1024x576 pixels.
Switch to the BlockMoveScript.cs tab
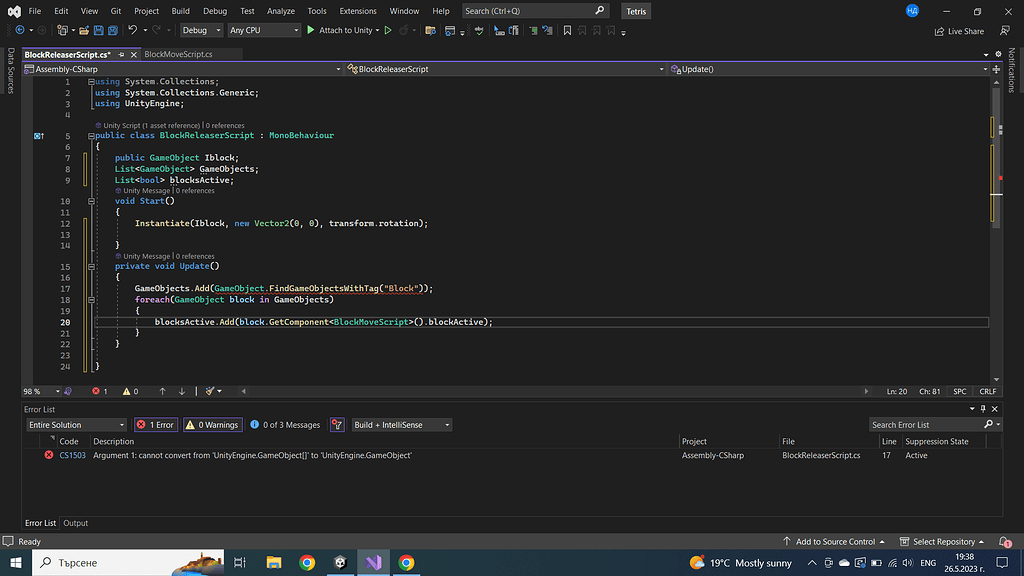179,54
